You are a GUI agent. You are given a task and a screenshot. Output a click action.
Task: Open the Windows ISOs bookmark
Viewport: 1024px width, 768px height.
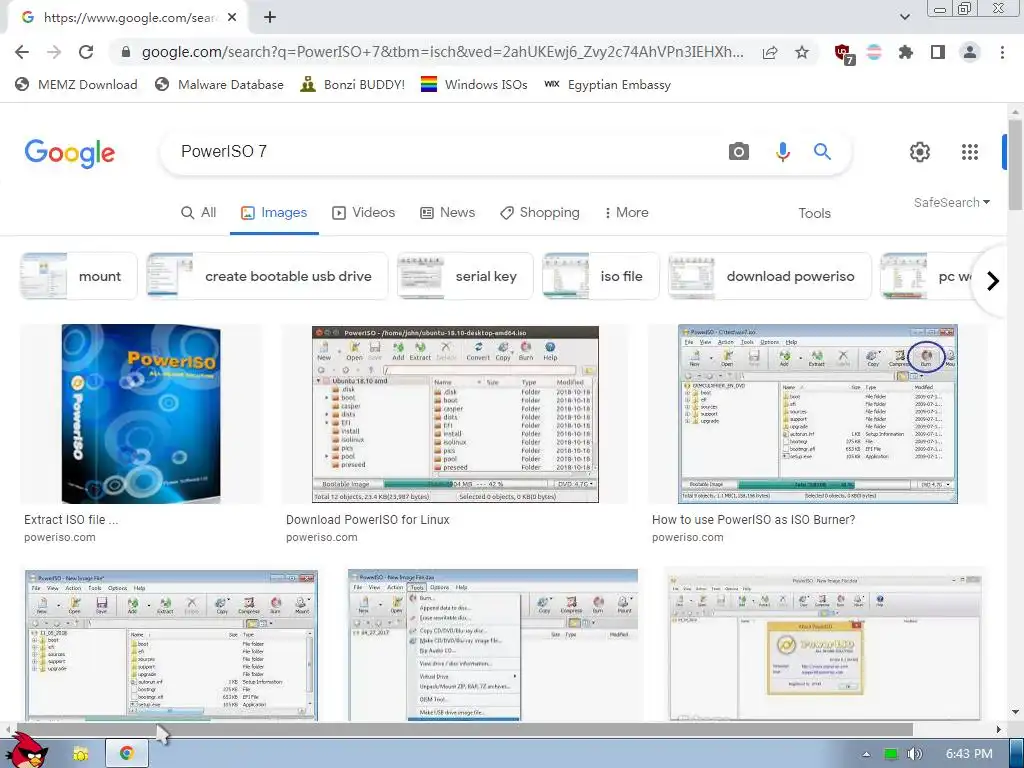[x=474, y=84]
